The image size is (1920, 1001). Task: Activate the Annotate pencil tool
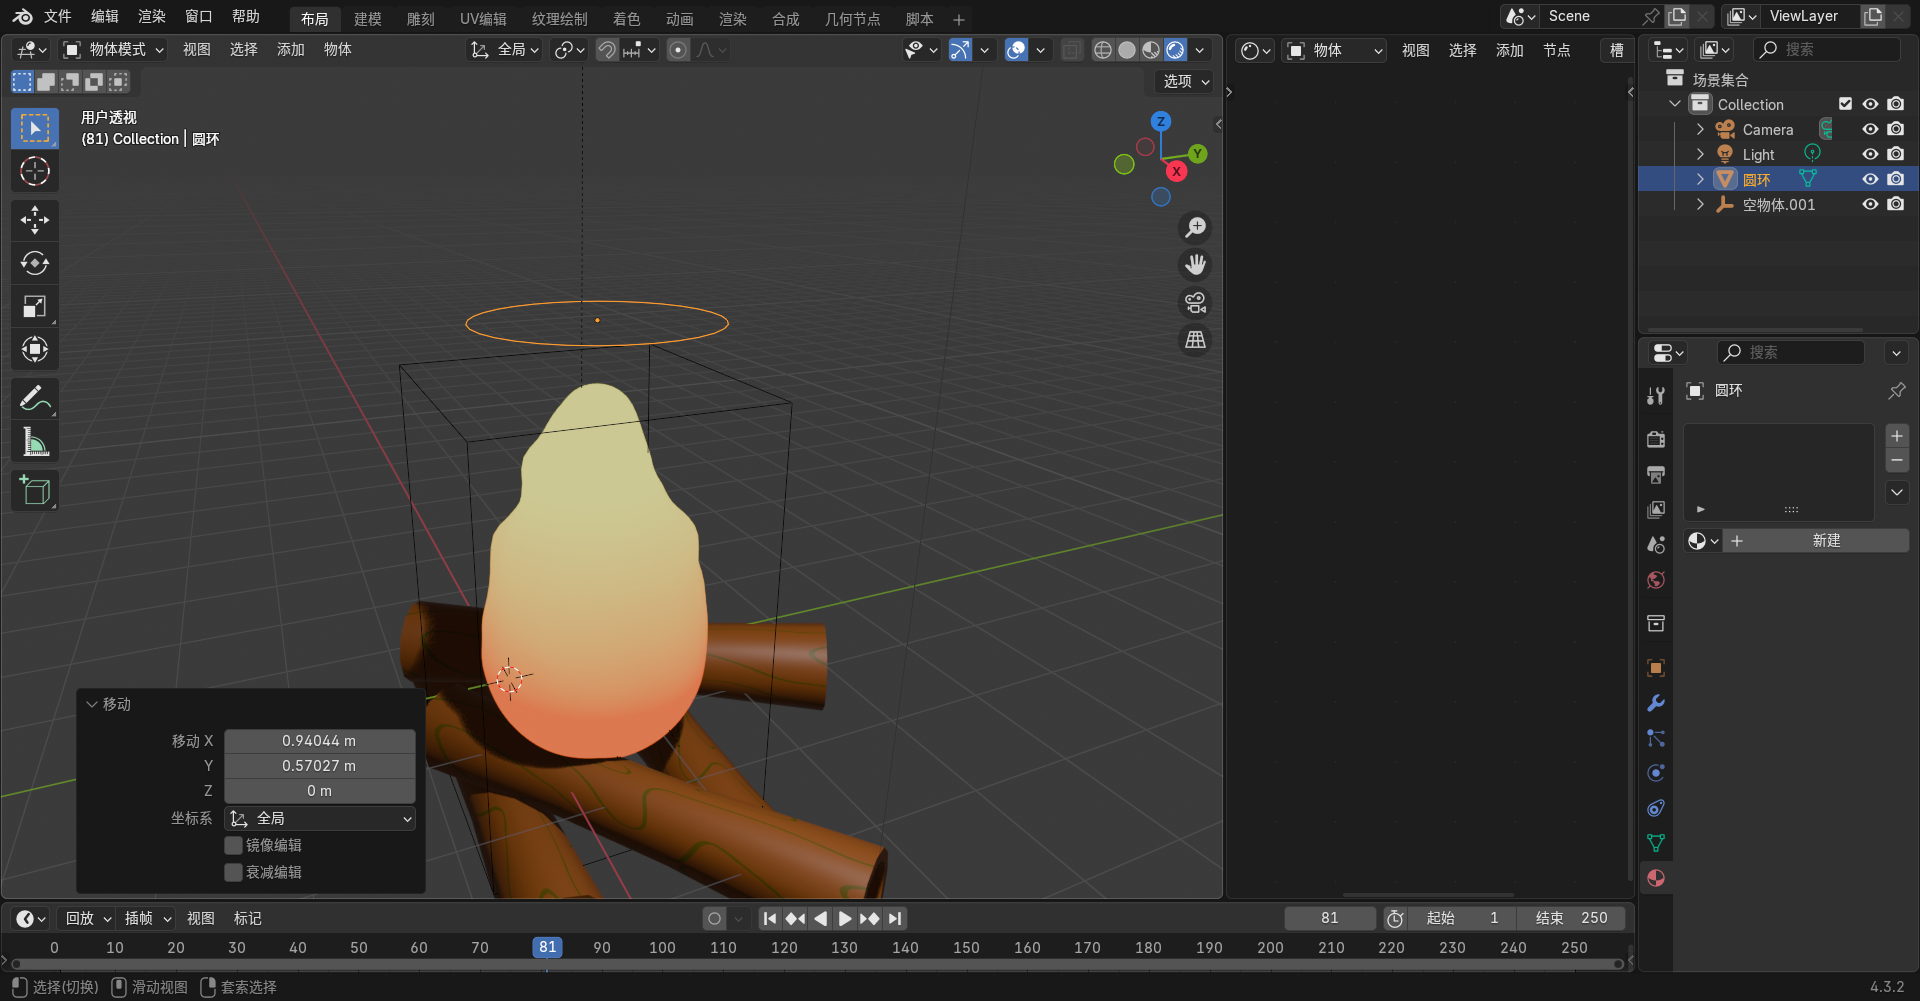tap(35, 399)
